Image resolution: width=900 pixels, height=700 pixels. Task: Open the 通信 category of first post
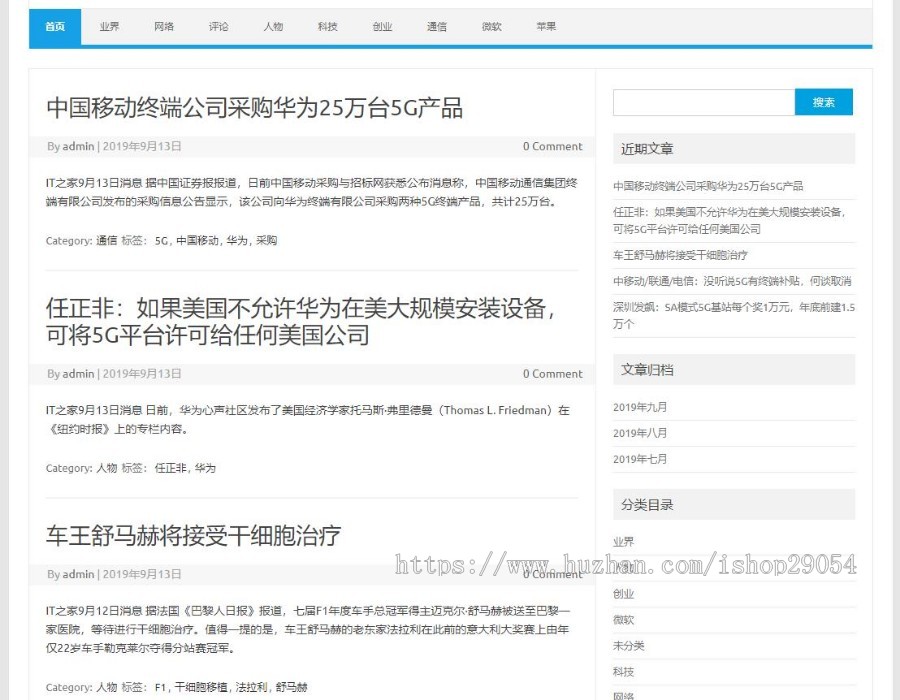point(106,241)
